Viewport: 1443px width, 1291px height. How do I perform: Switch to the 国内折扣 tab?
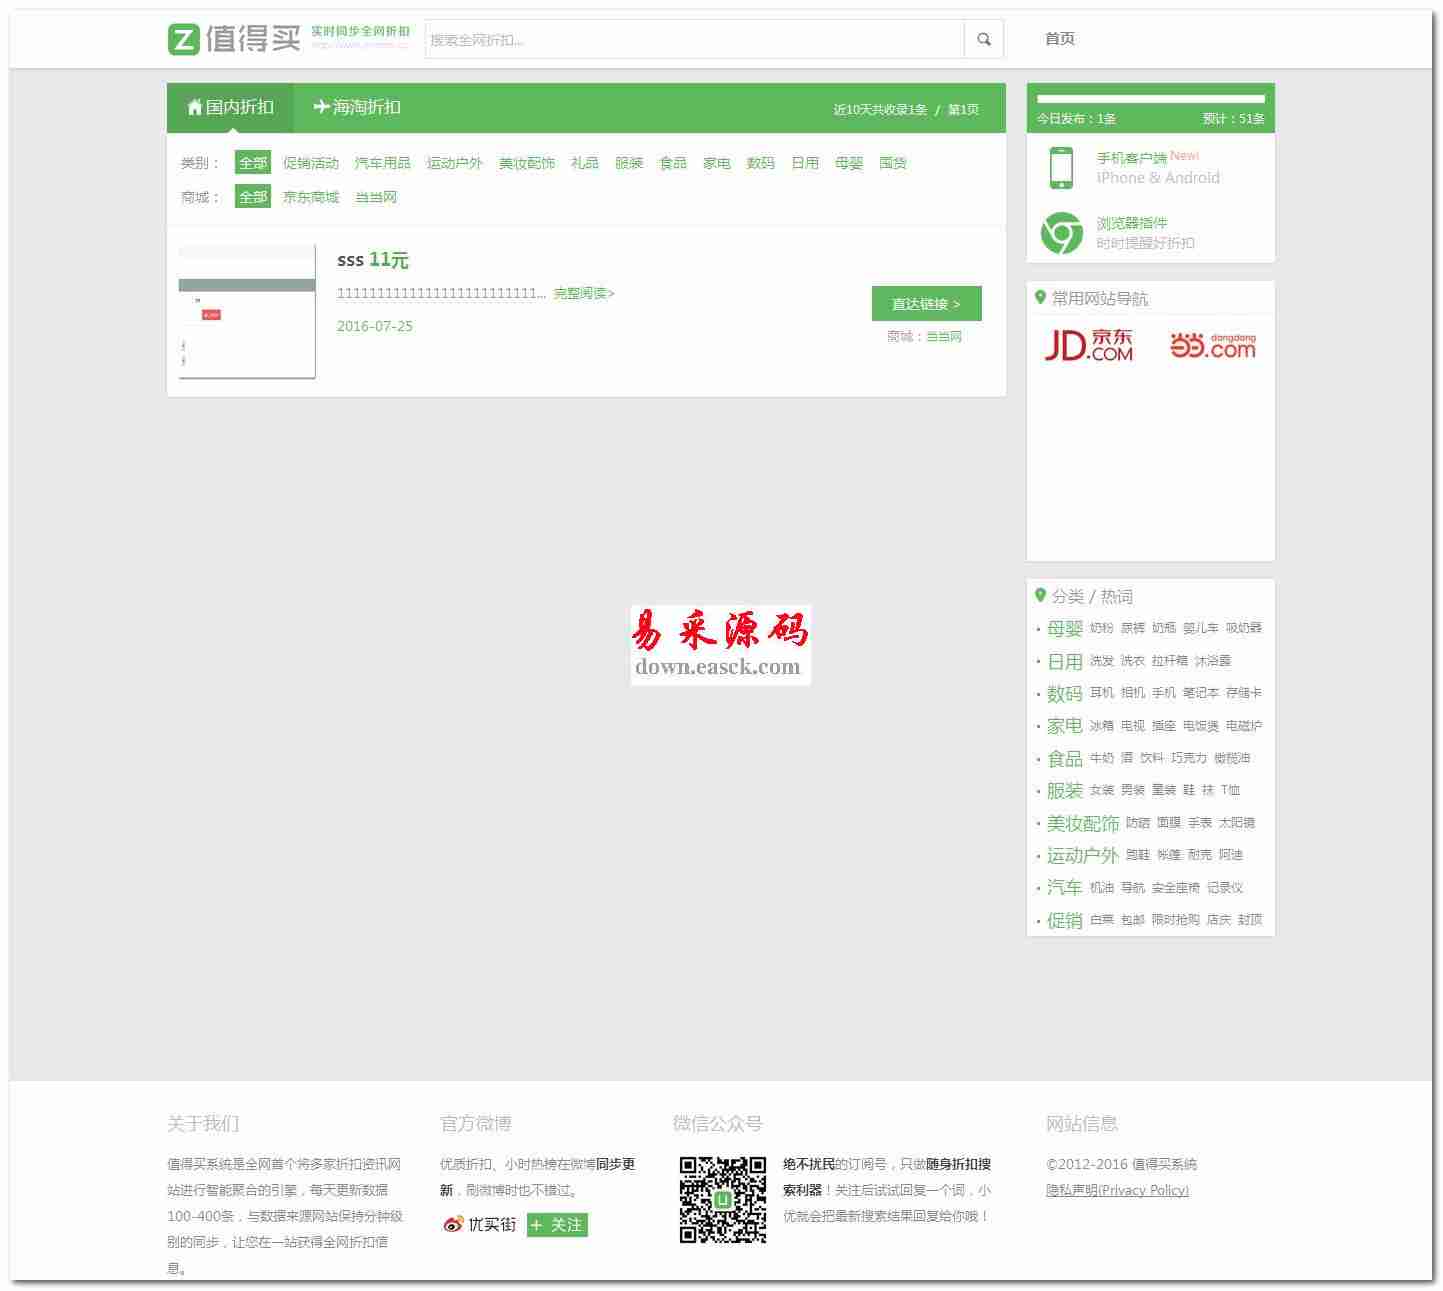tap(230, 108)
